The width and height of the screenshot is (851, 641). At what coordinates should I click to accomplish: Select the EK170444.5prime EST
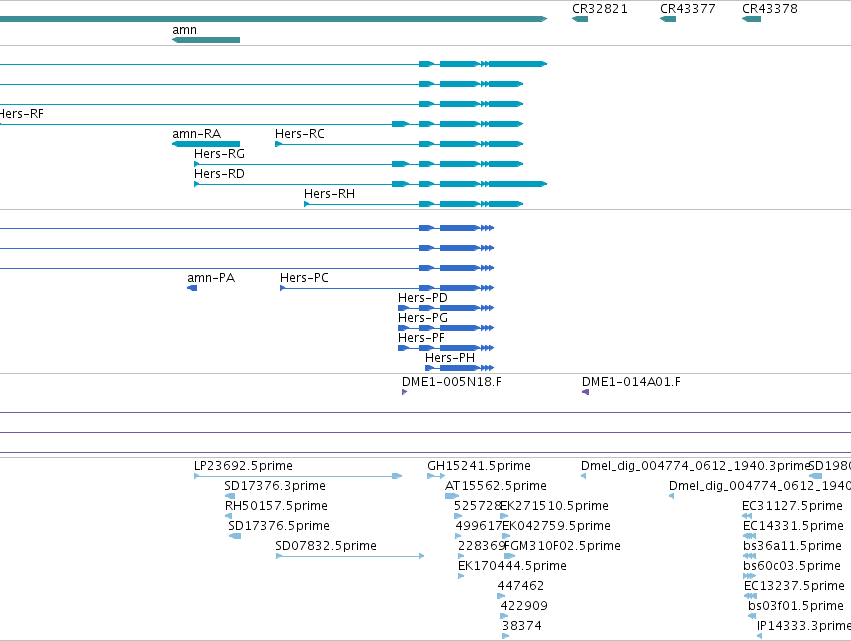pos(461,576)
